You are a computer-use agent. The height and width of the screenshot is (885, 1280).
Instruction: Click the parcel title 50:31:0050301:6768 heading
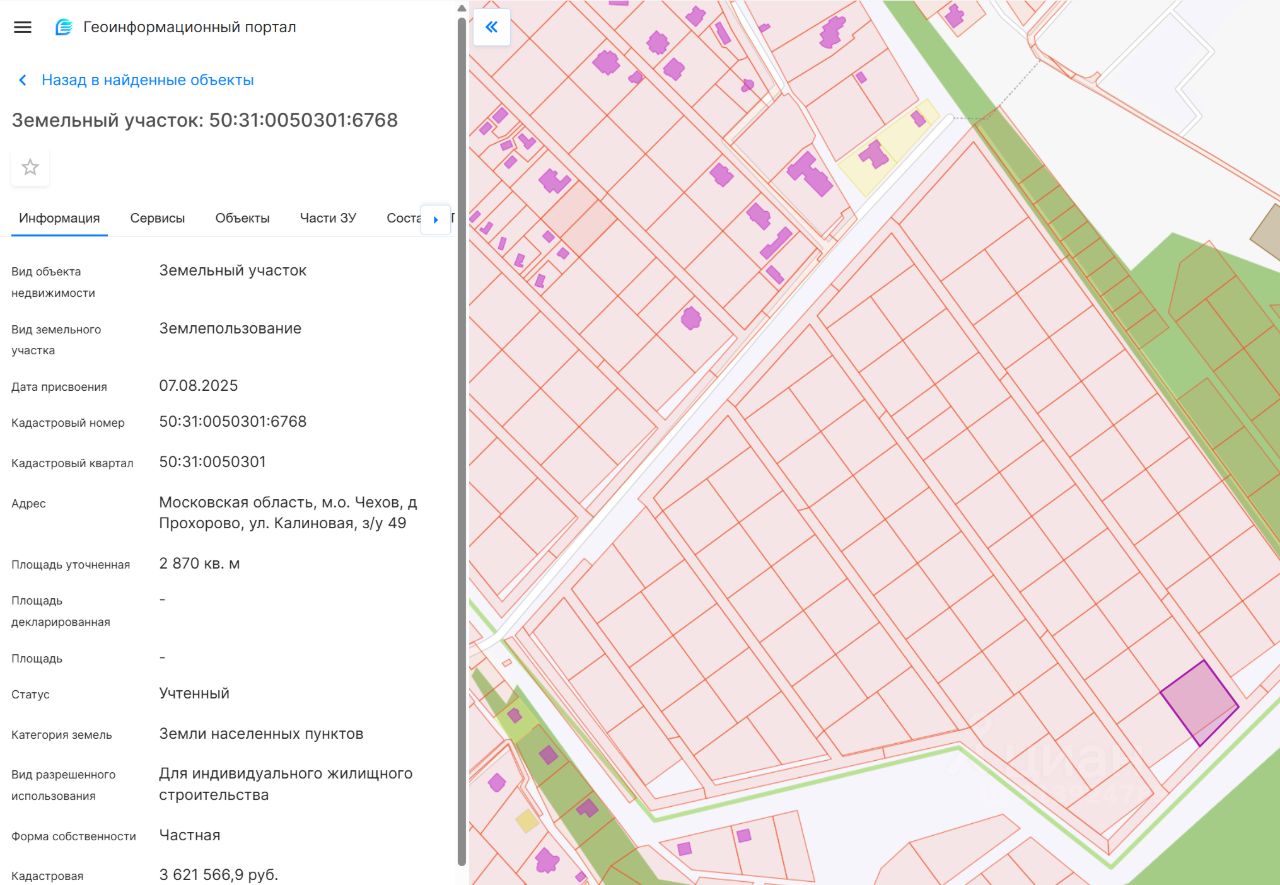tap(204, 121)
